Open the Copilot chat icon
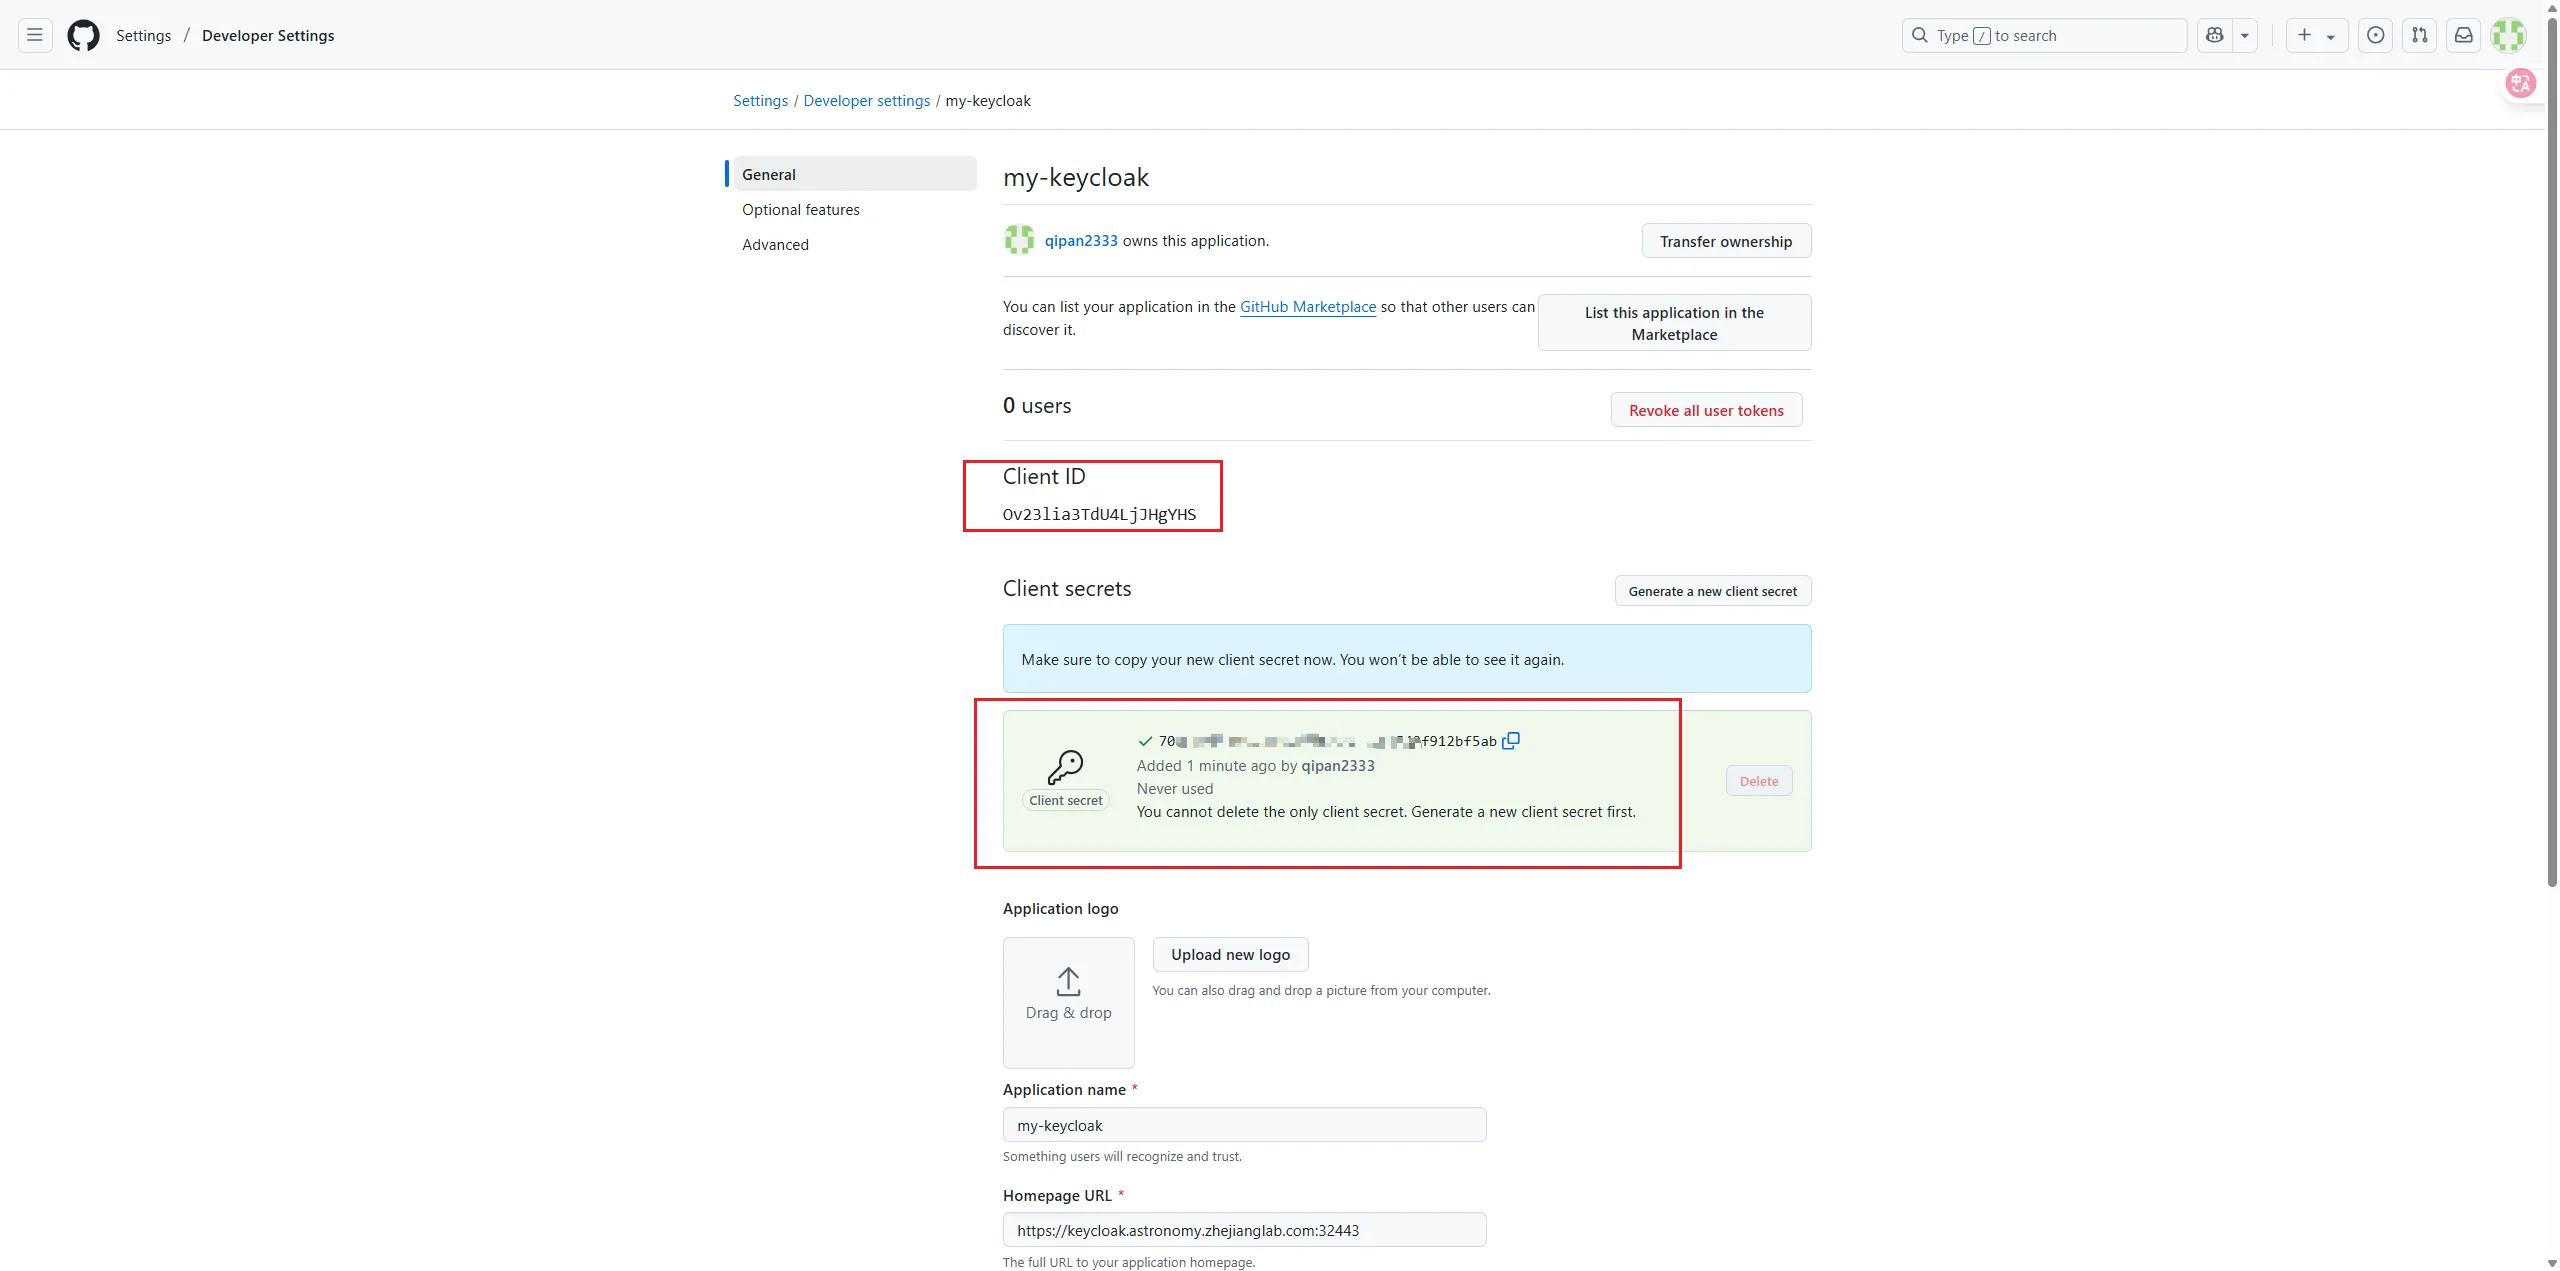 coord(2215,35)
